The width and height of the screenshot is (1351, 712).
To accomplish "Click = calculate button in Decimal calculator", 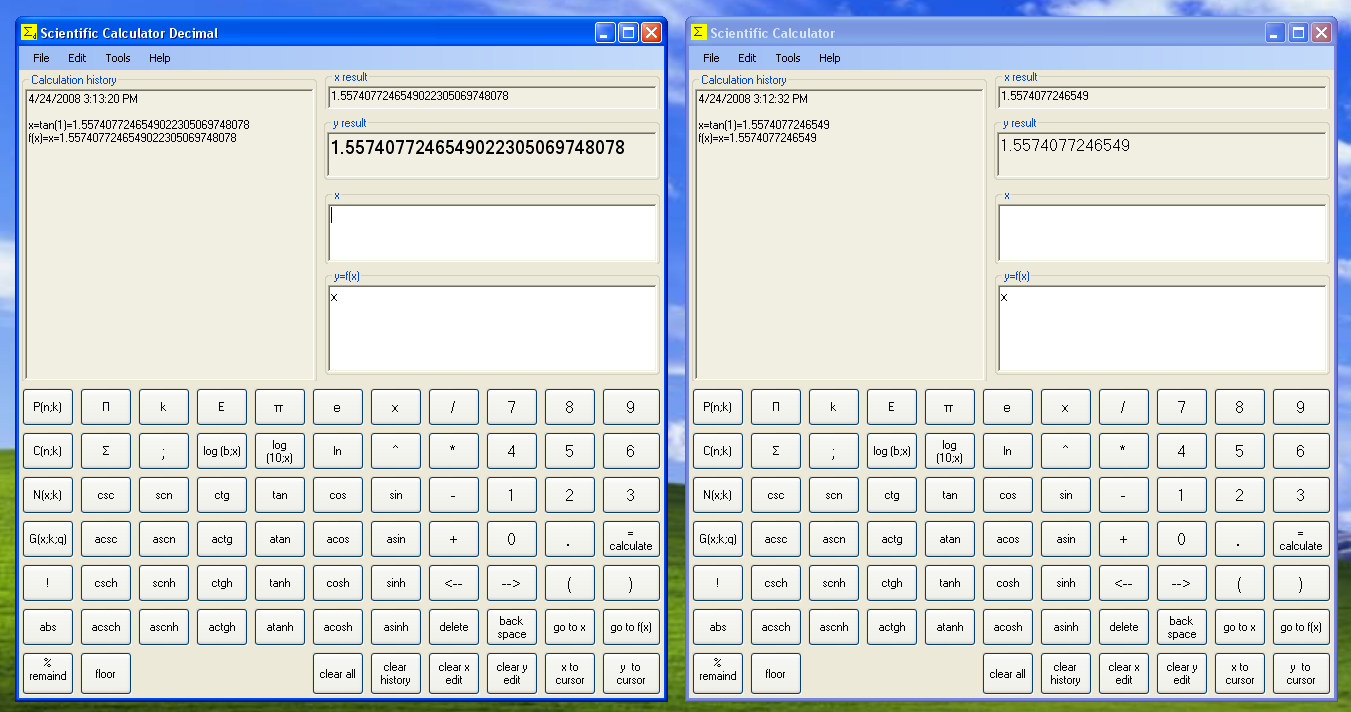I will point(631,539).
